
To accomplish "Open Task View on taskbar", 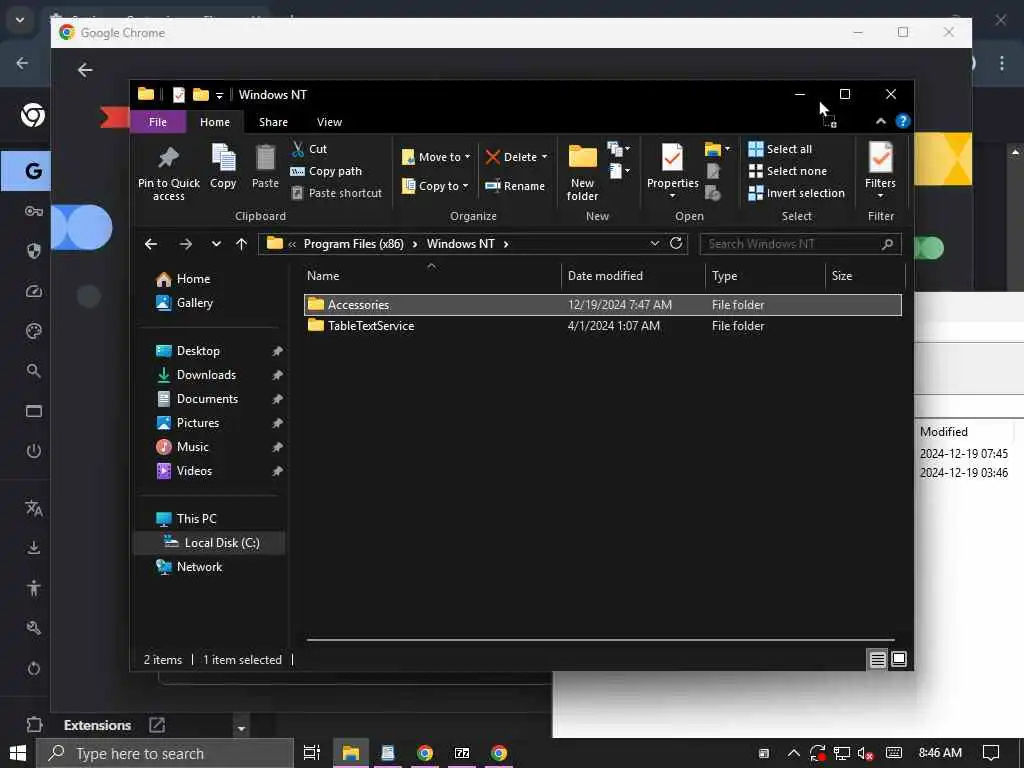I will click(x=312, y=753).
